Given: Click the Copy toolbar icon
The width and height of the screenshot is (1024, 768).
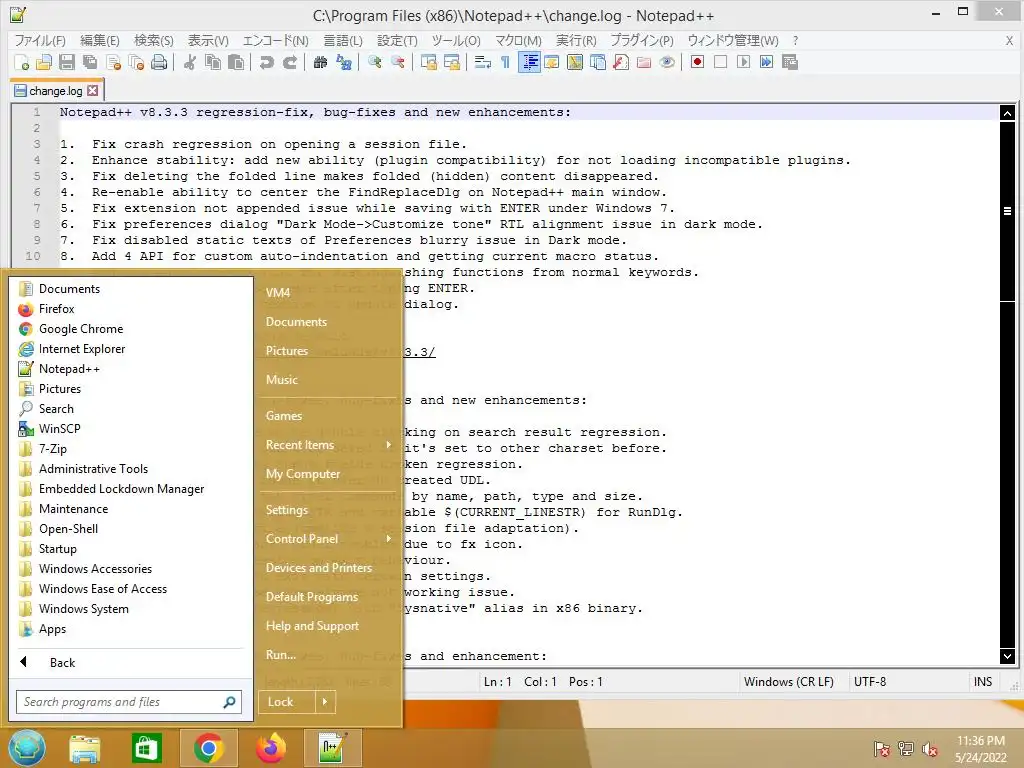Looking at the screenshot, I should [213, 63].
